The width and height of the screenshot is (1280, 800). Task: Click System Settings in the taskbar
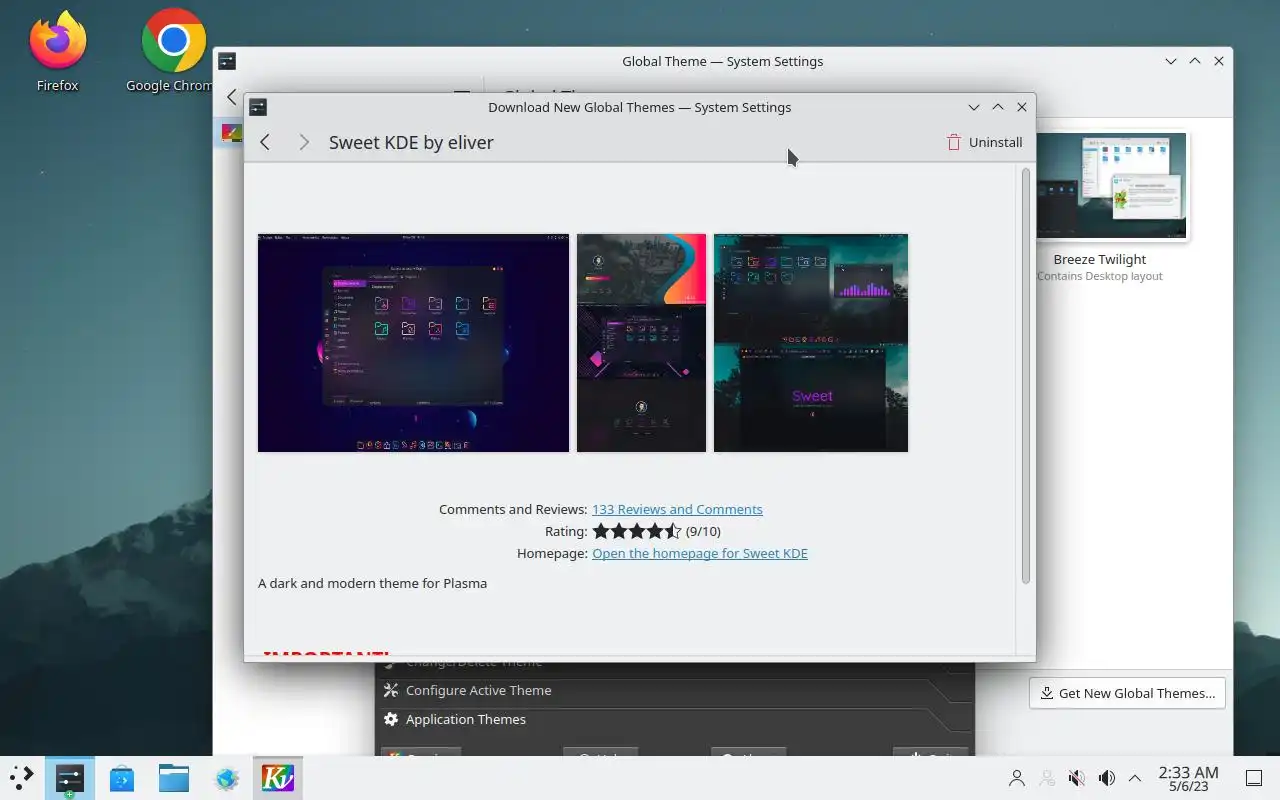[69, 778]
